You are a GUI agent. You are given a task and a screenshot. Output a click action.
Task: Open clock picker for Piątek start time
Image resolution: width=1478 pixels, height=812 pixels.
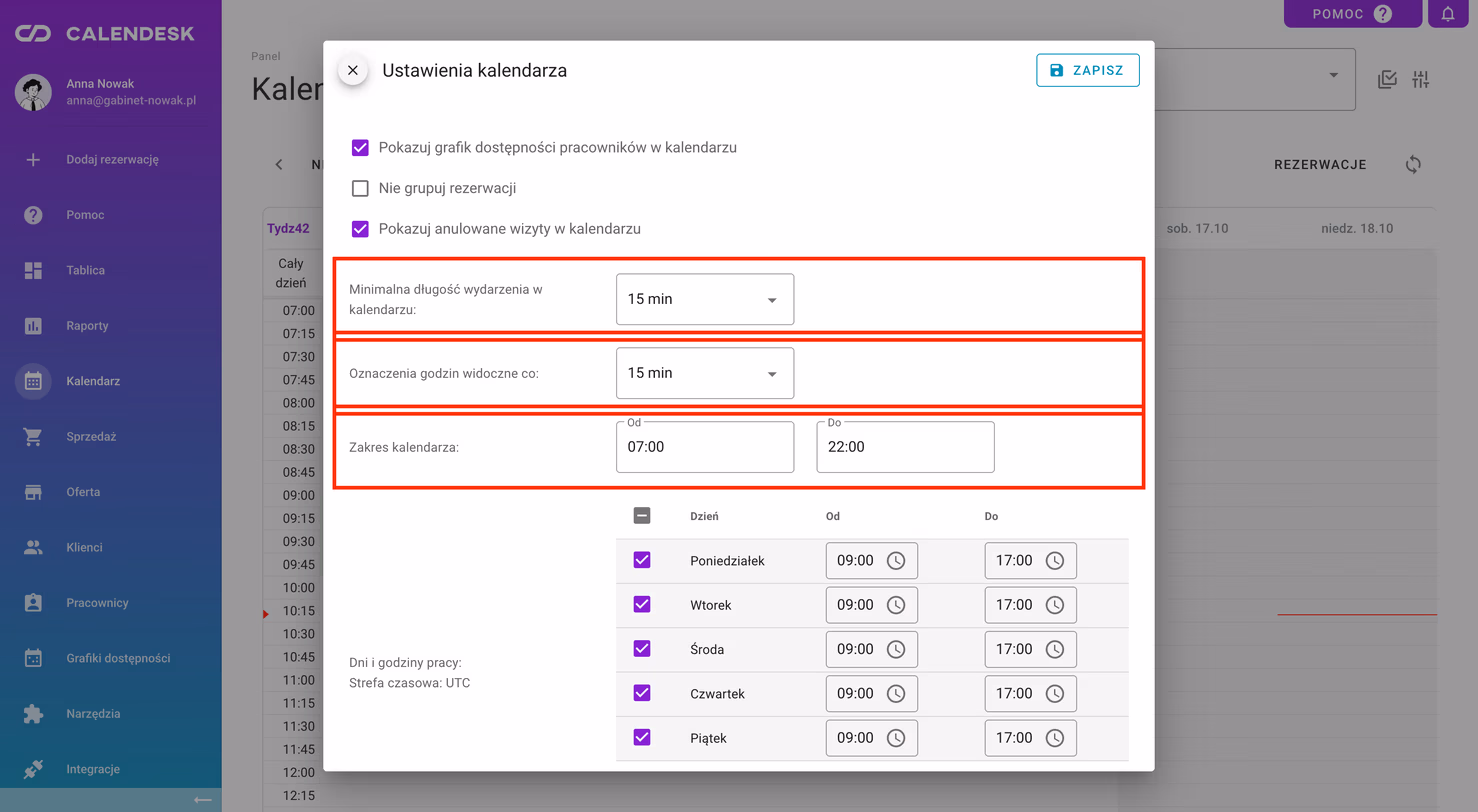pos(896,738)
